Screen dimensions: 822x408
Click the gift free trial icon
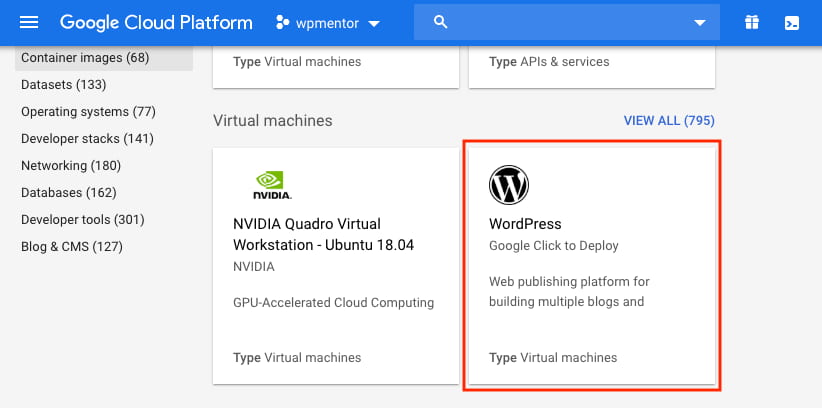click(x=752, y=23)
